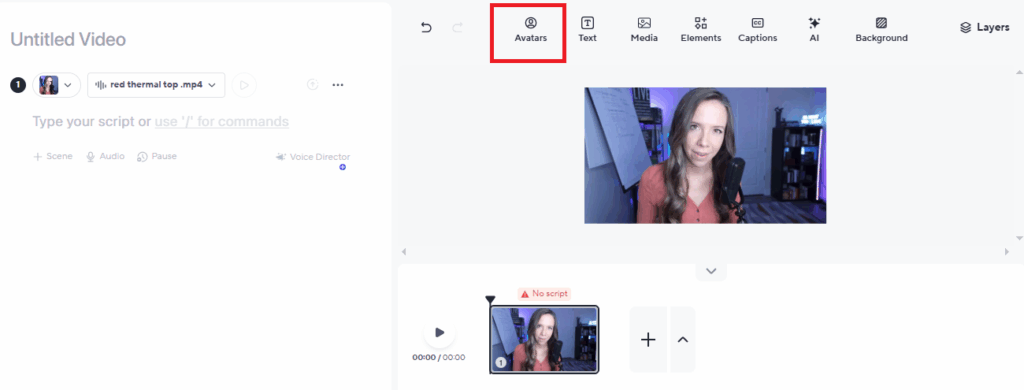The height and width of the screenshot is (390, 1024).
Task: Open the scene three-dots options menu
Action: click(x=338, y=84)
